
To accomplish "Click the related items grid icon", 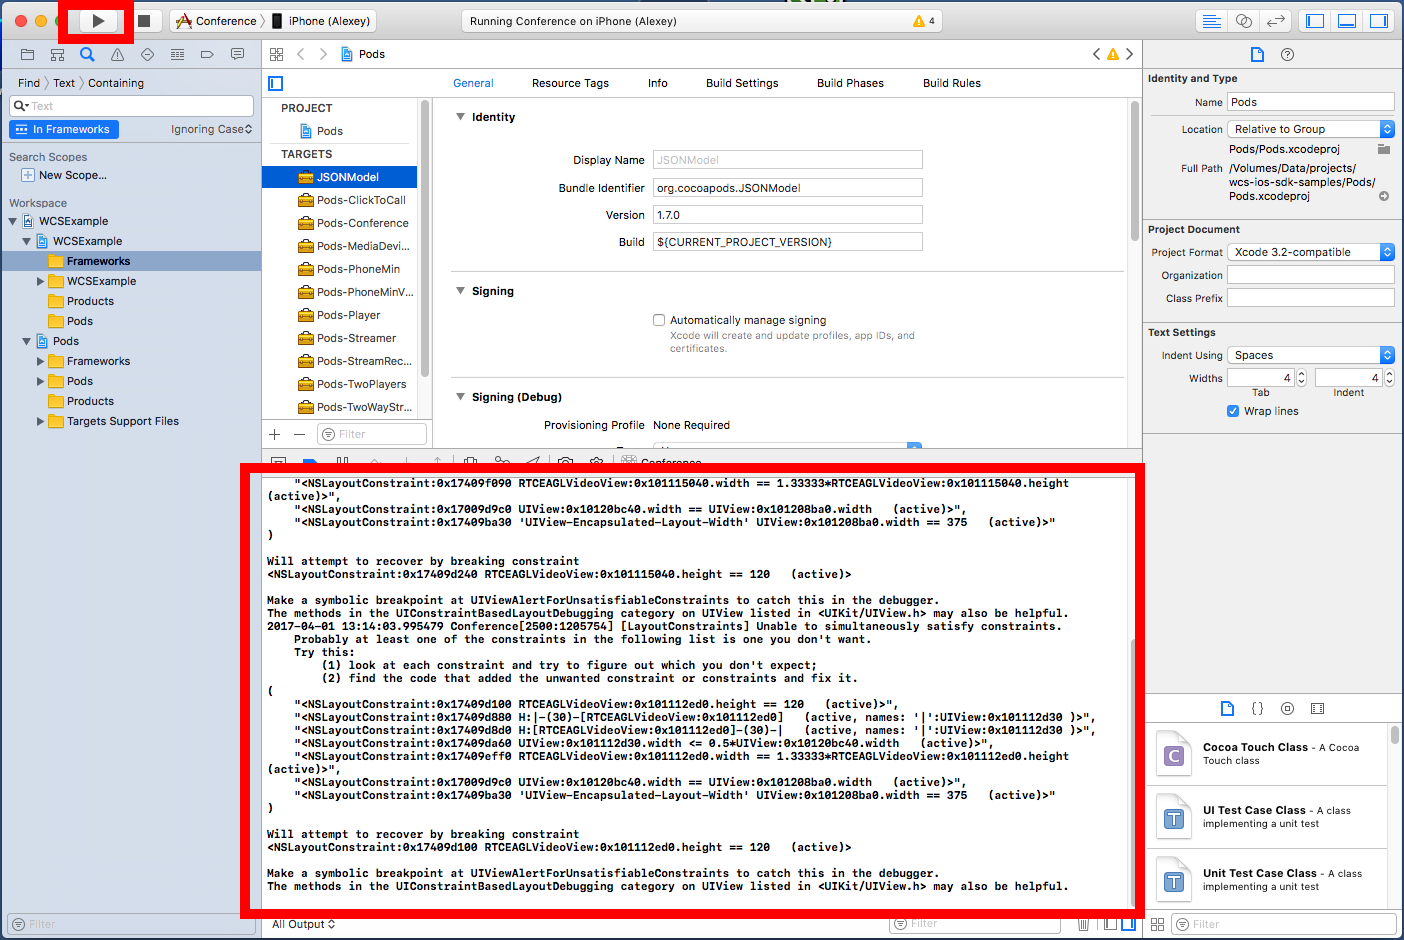I will 276,54.
